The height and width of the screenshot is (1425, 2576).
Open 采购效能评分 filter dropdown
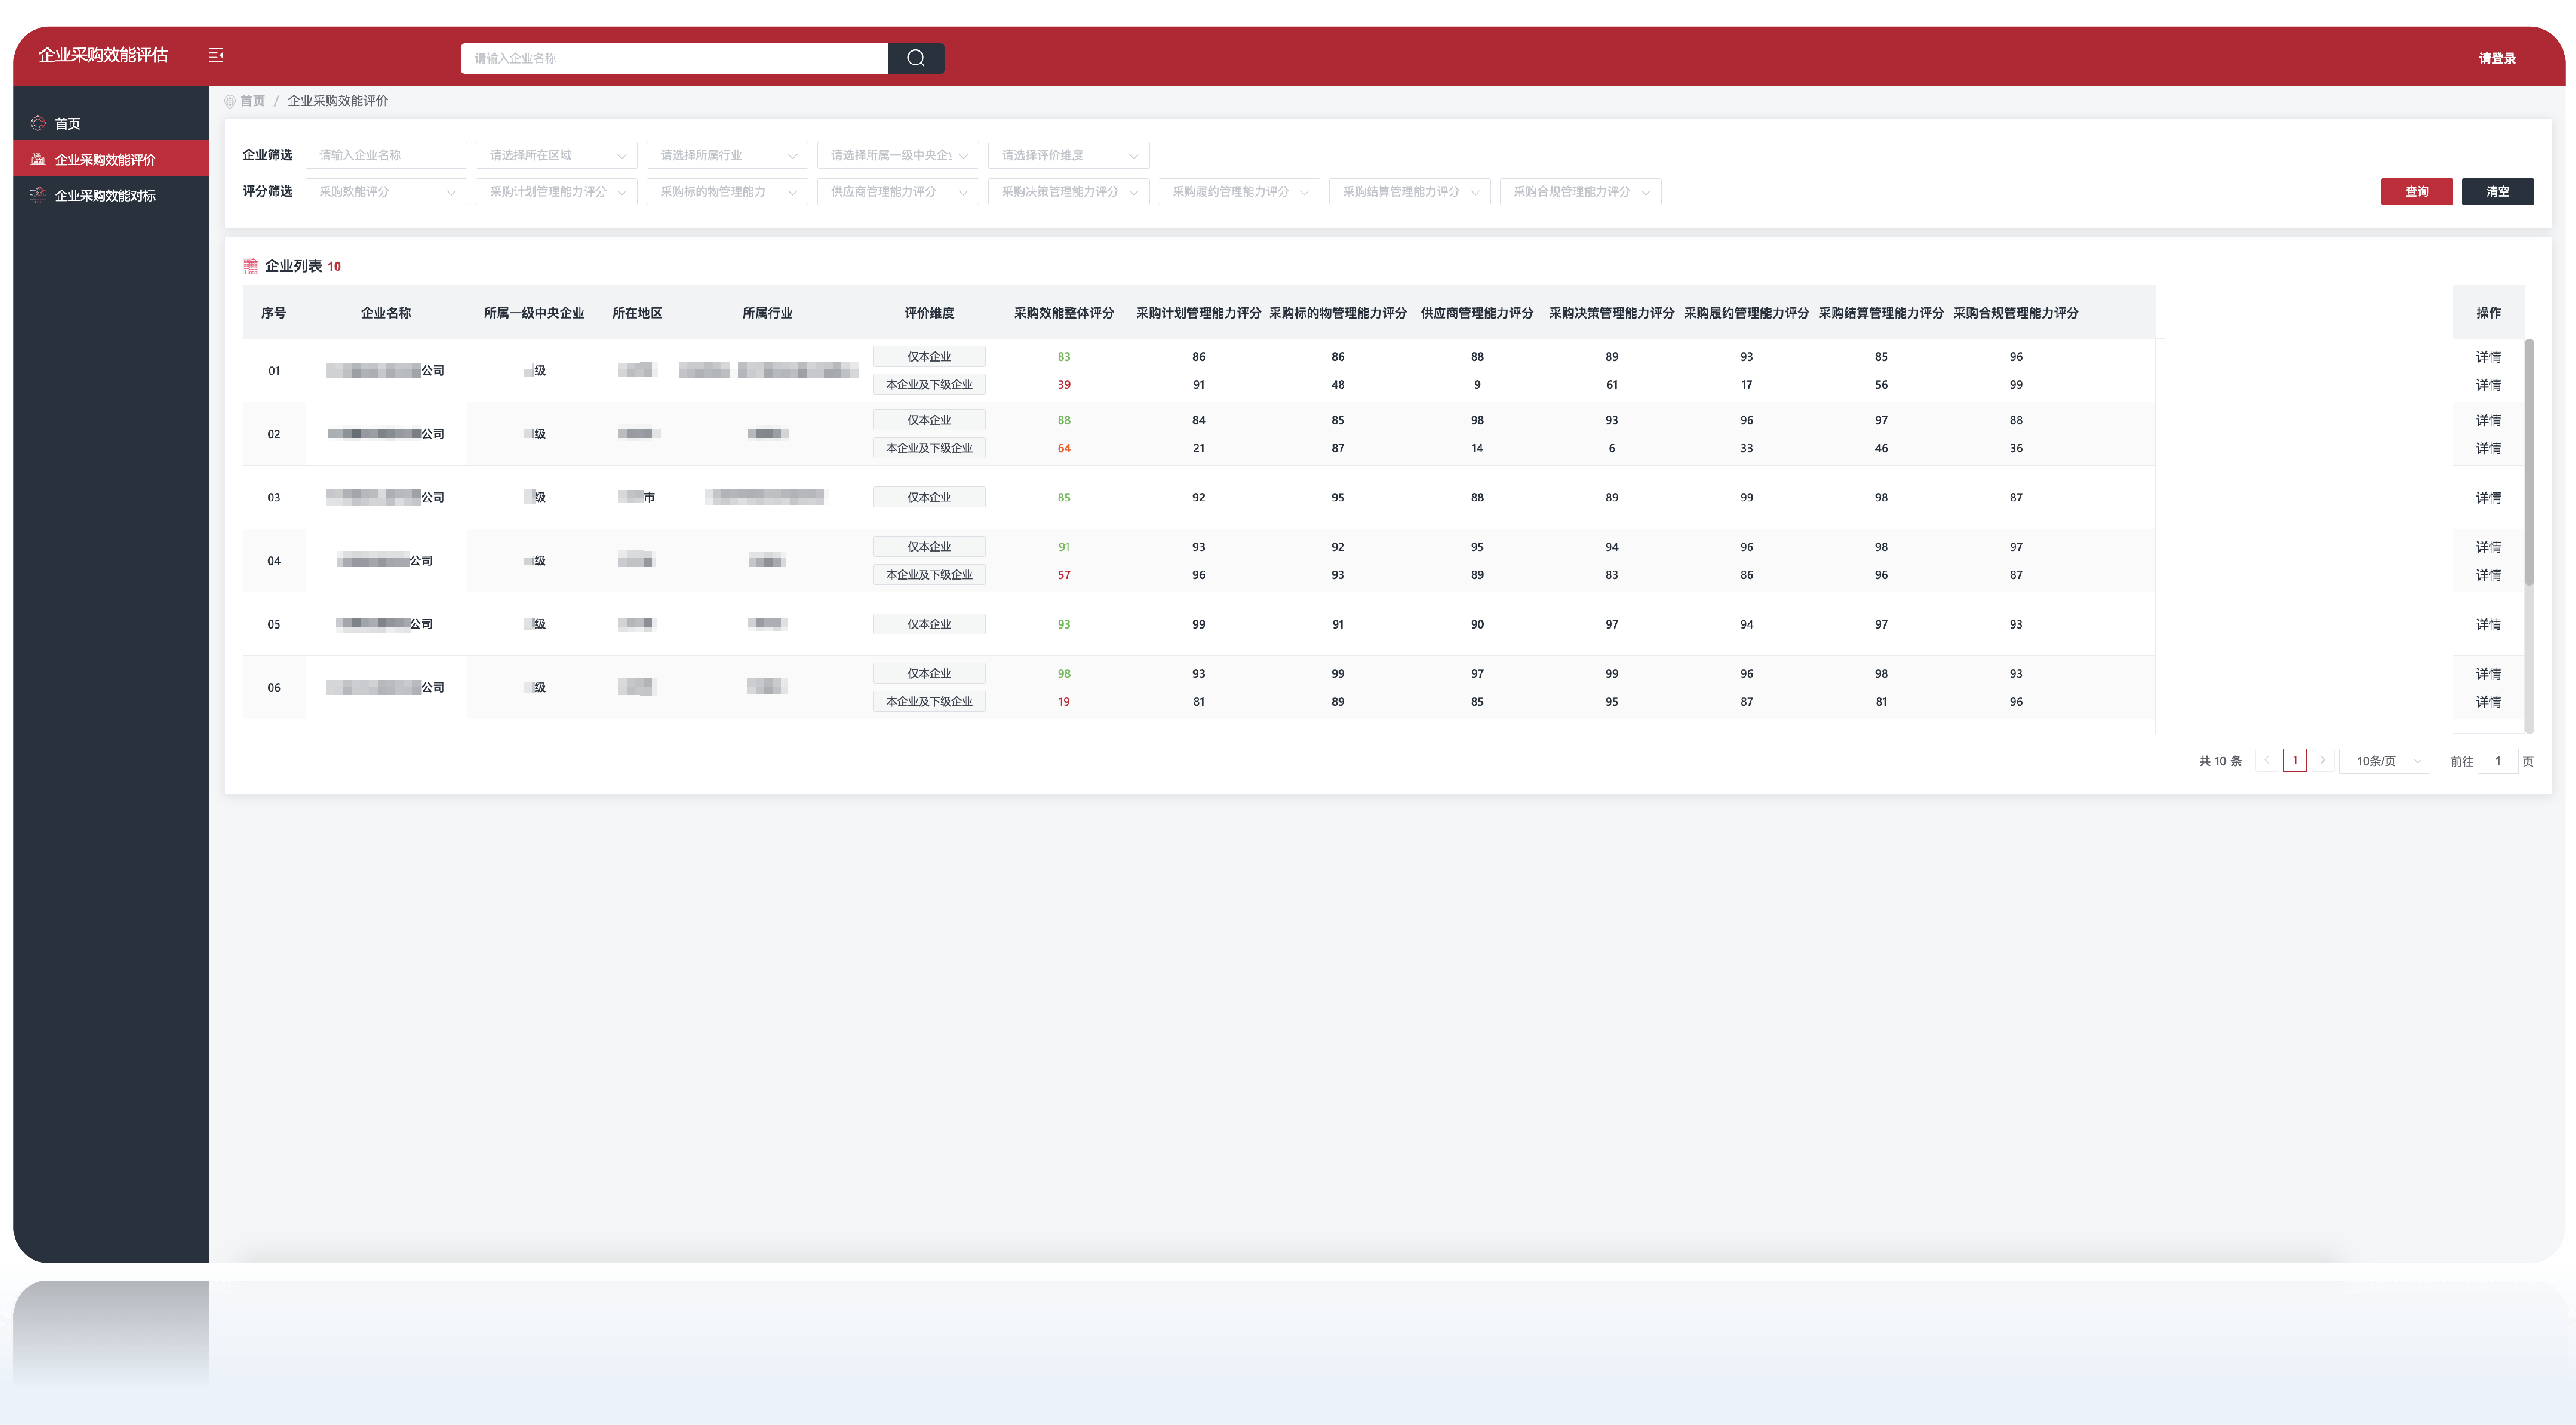[x=386, y=191]
